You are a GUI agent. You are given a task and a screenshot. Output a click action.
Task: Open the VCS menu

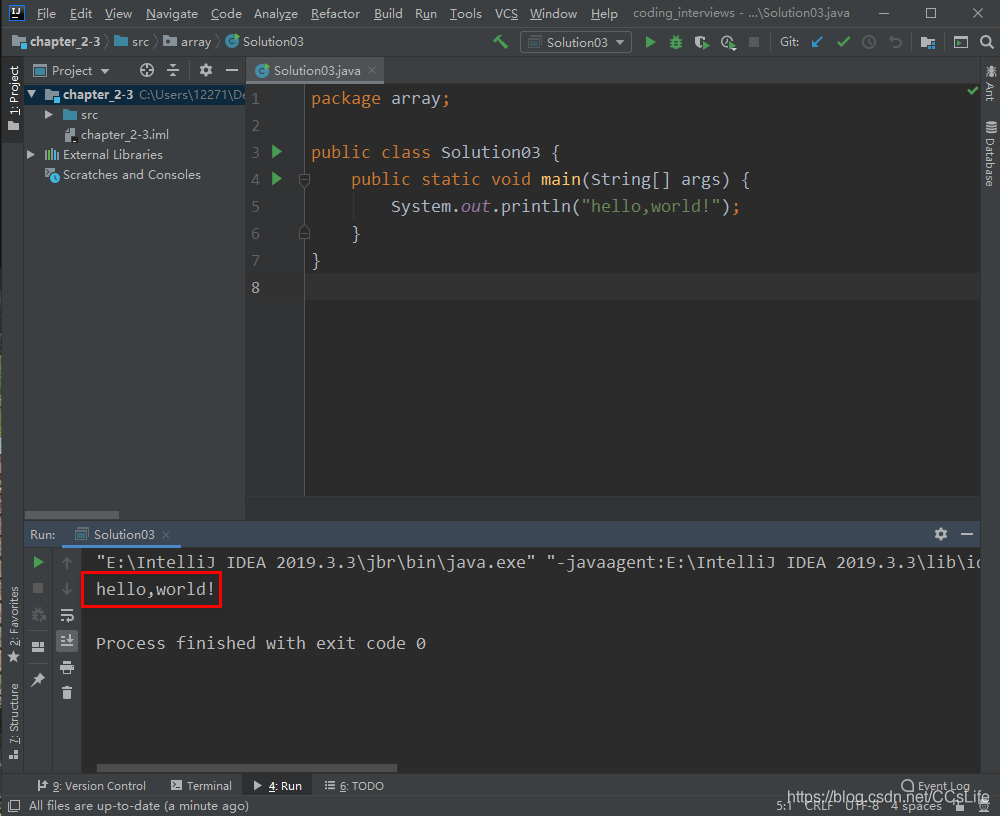506,13
